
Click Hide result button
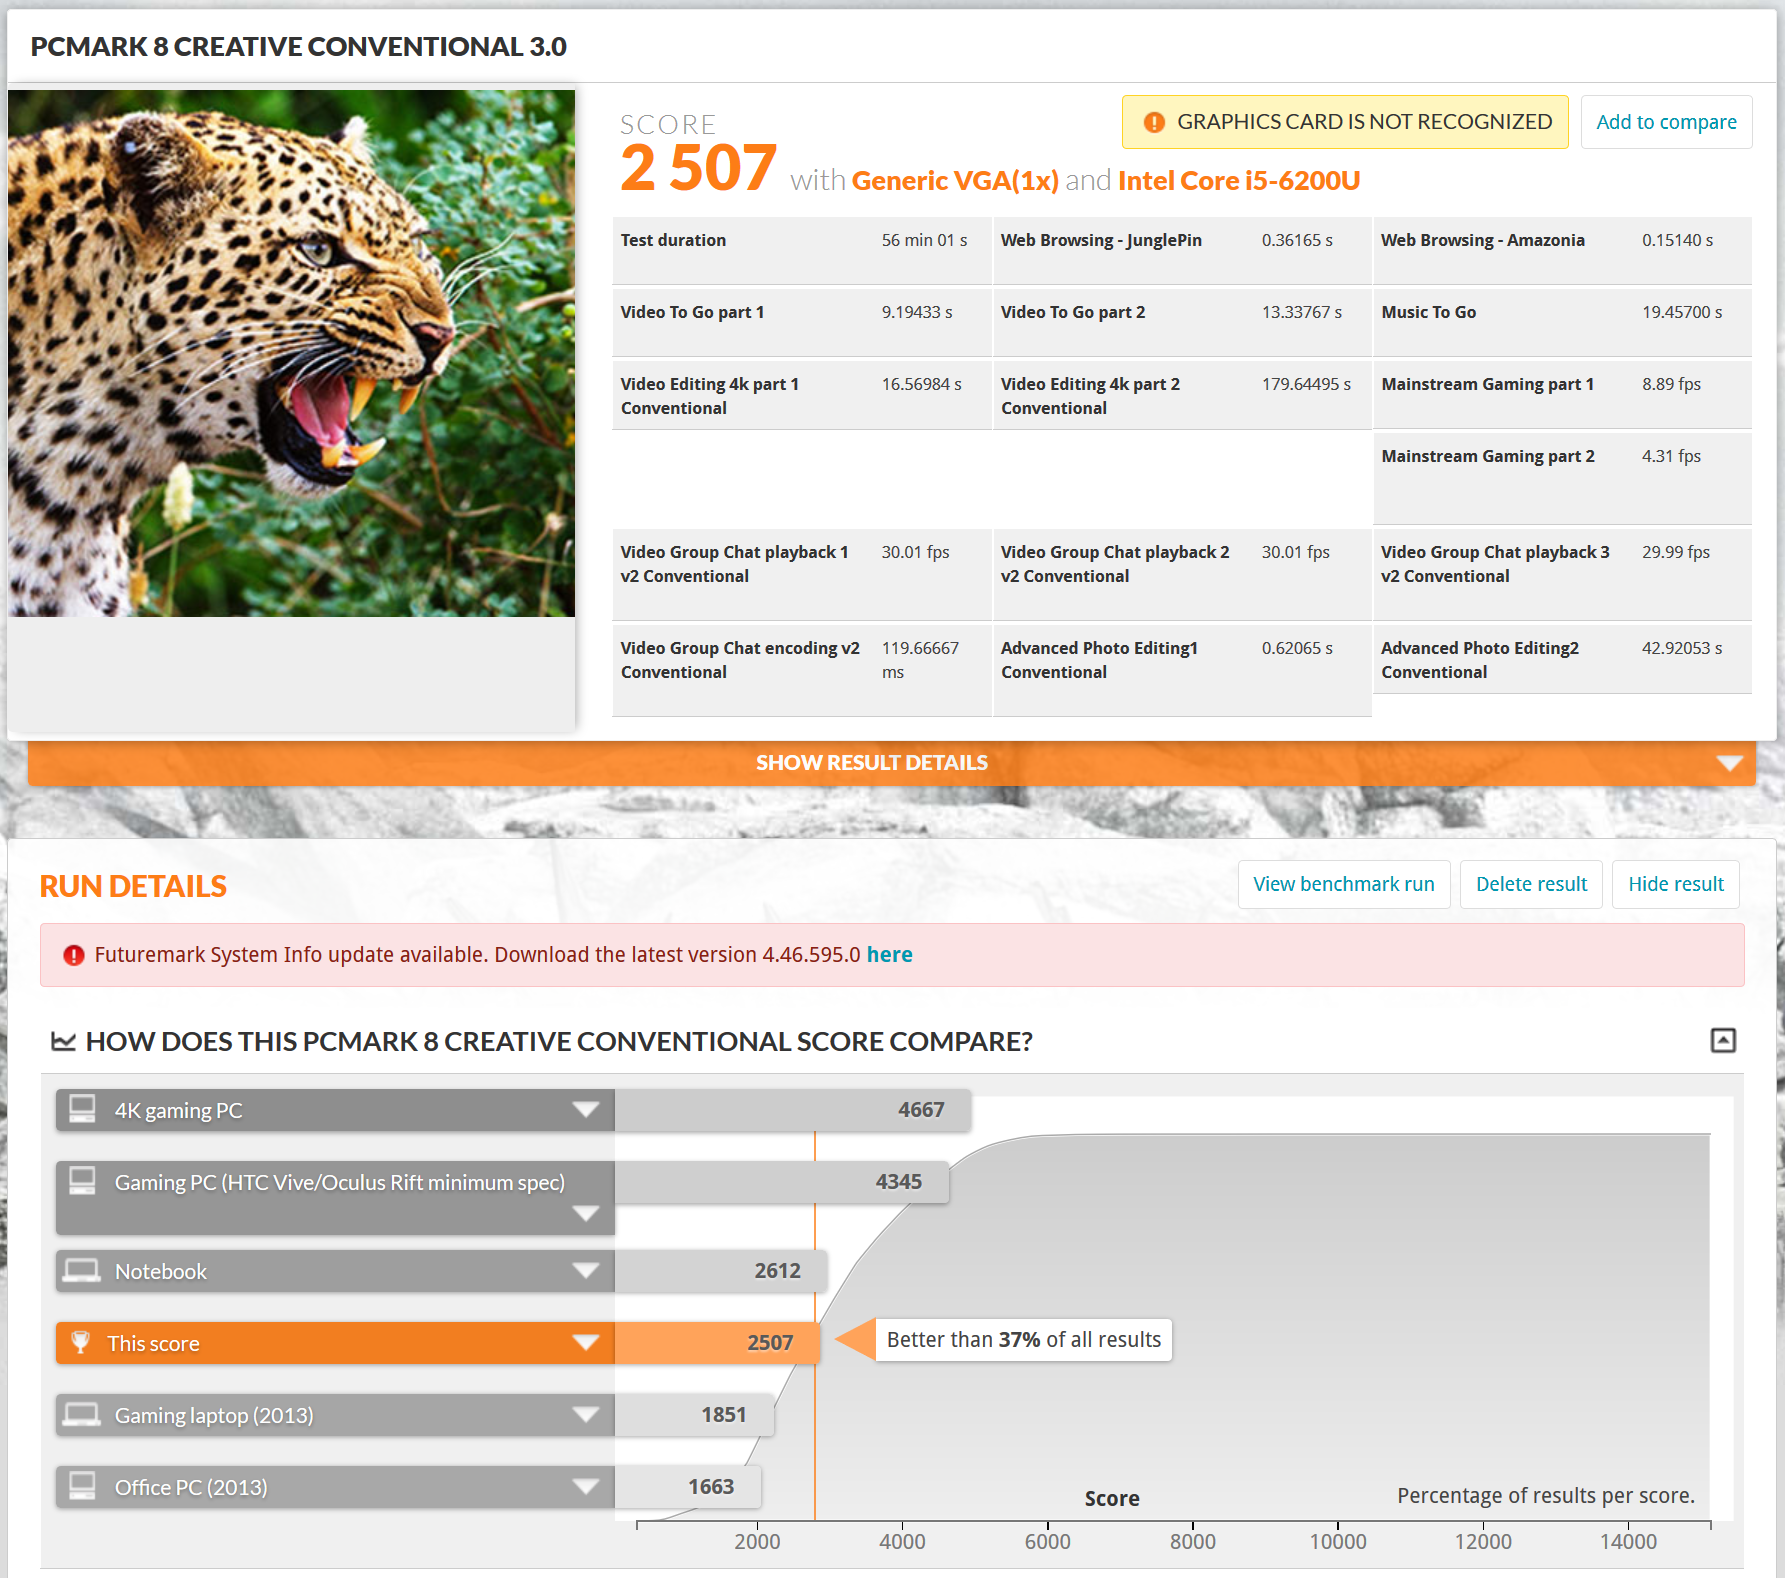pyautogui.click(x=1675, y=884)
